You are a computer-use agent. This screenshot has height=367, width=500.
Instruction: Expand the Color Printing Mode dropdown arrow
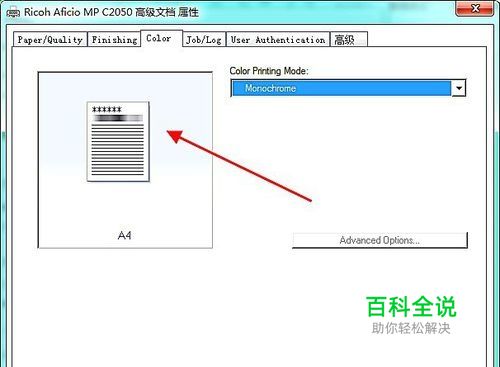(459, 88)
